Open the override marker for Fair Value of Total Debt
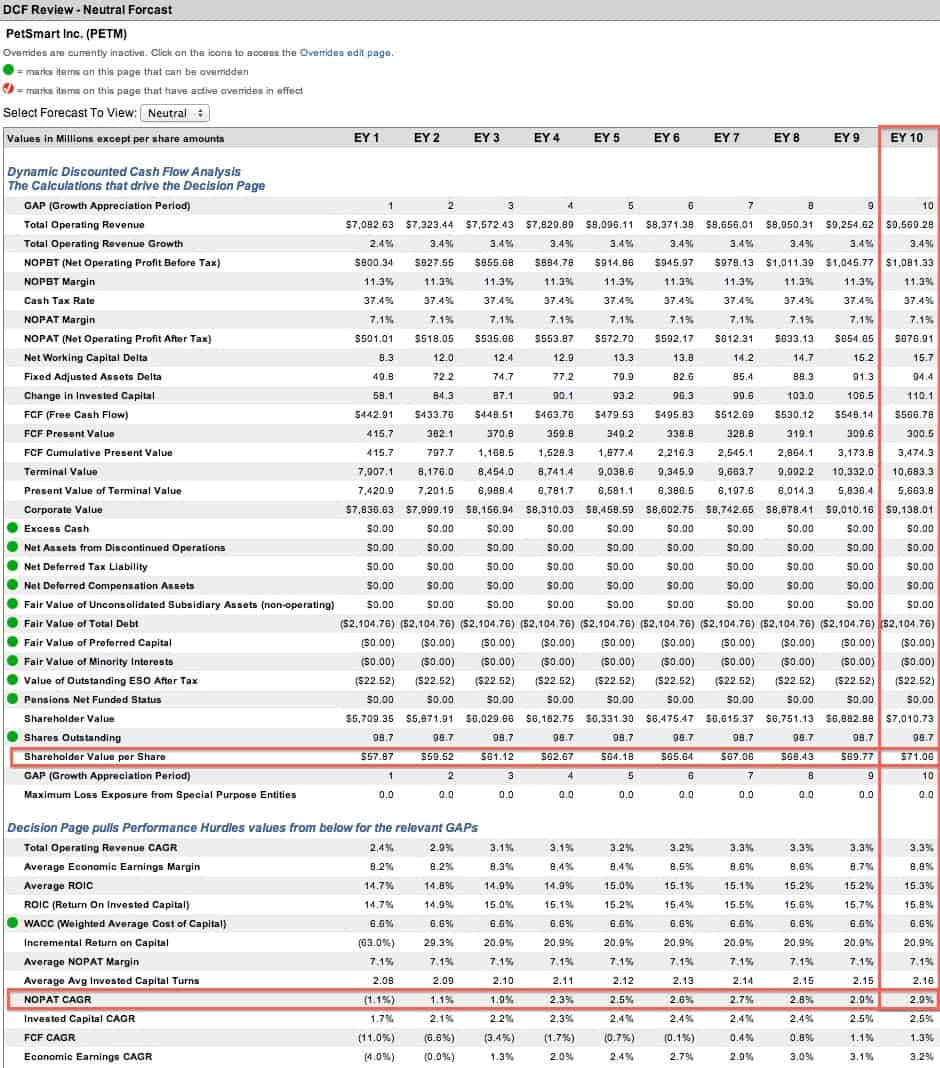This screenshot has width=940, height=1068. pyautogui.click(x=10, y=622)
